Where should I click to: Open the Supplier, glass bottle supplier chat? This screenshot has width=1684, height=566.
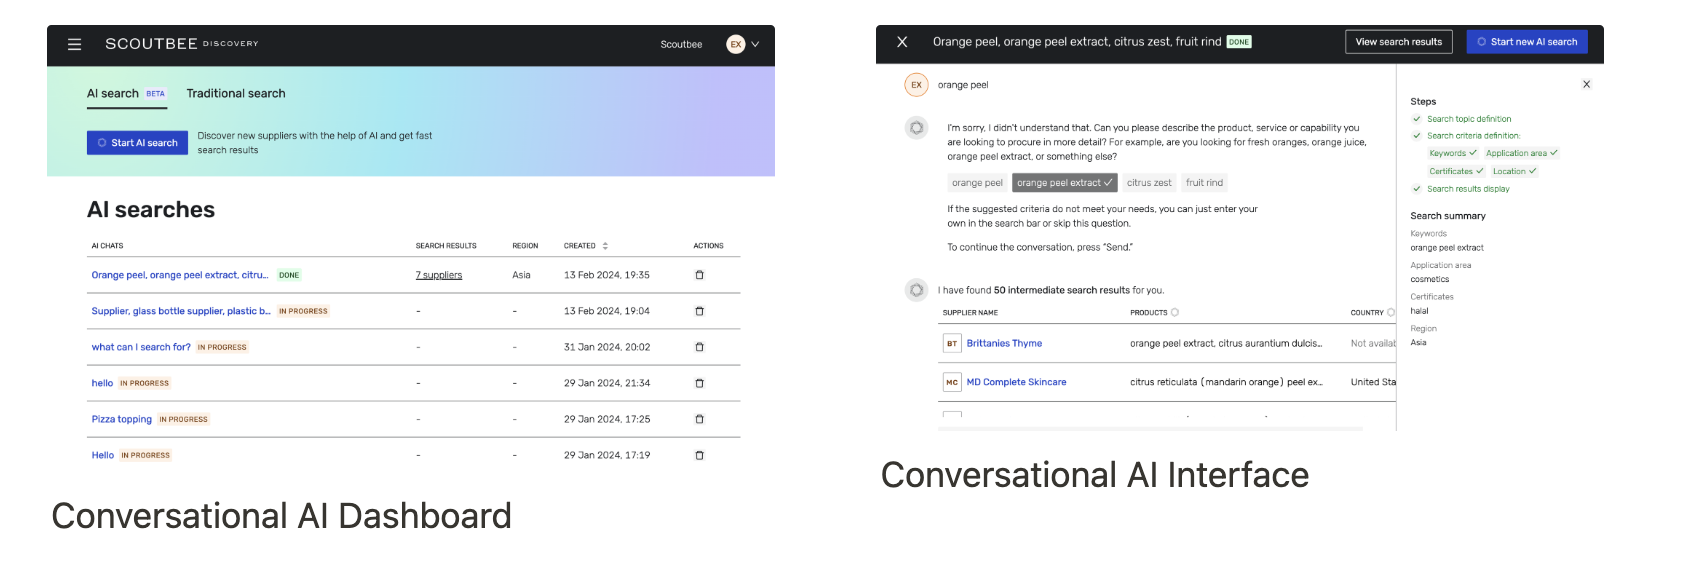coord(181,311)
